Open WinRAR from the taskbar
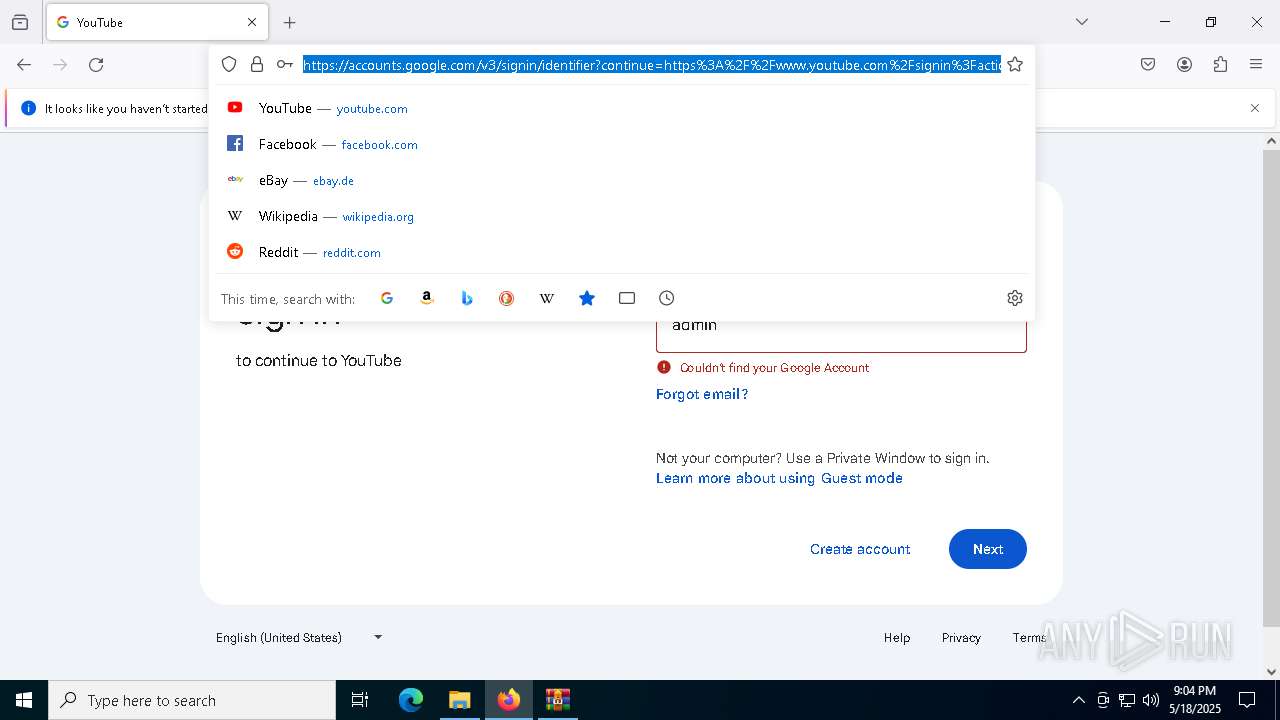This screenshot has width=1280, height=720. (x=558, y=700)
